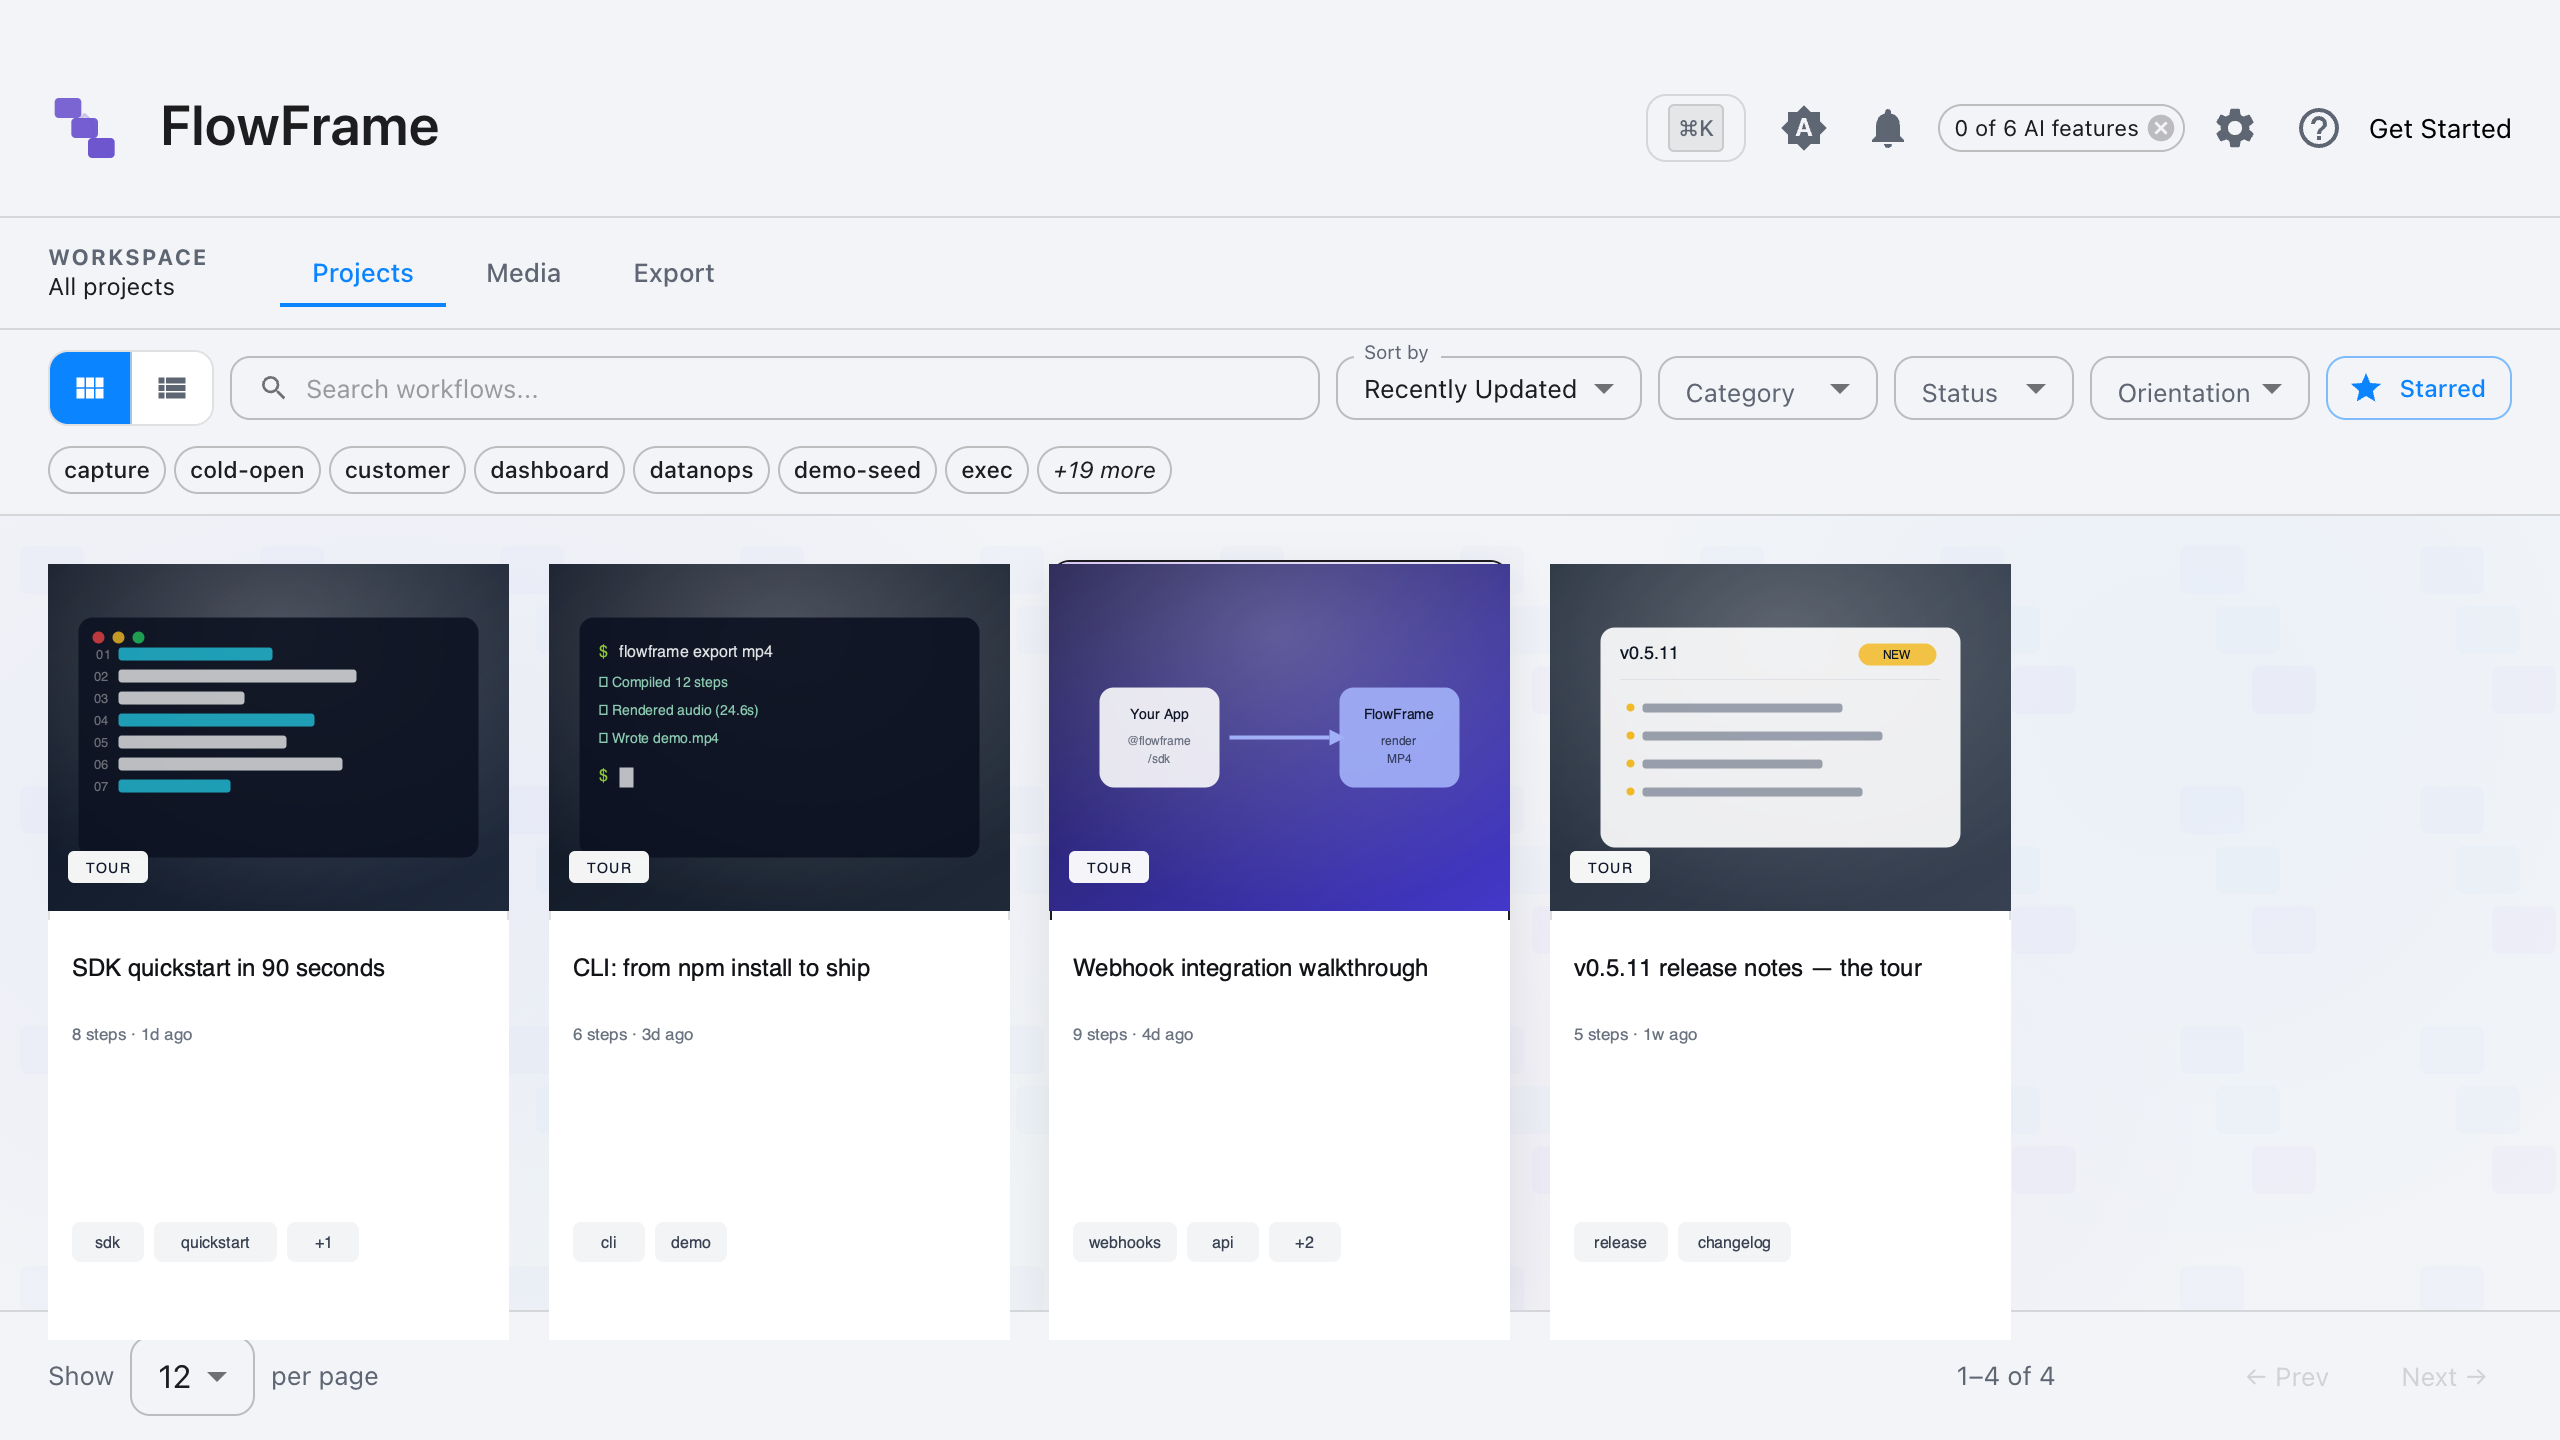Screen dimensions: 2560x1440
Task: Open the CLI export mp4 thumbnail
Action: [x=779, y=737]
